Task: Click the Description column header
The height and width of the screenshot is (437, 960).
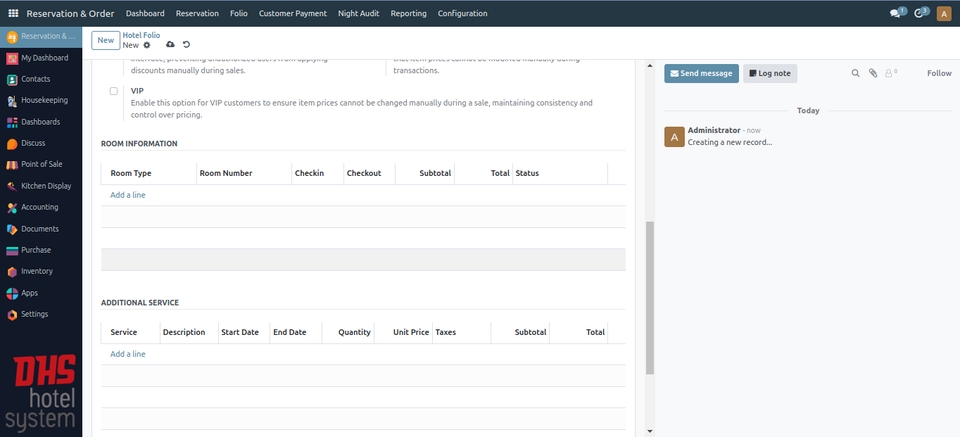Action: click(189, 332)
